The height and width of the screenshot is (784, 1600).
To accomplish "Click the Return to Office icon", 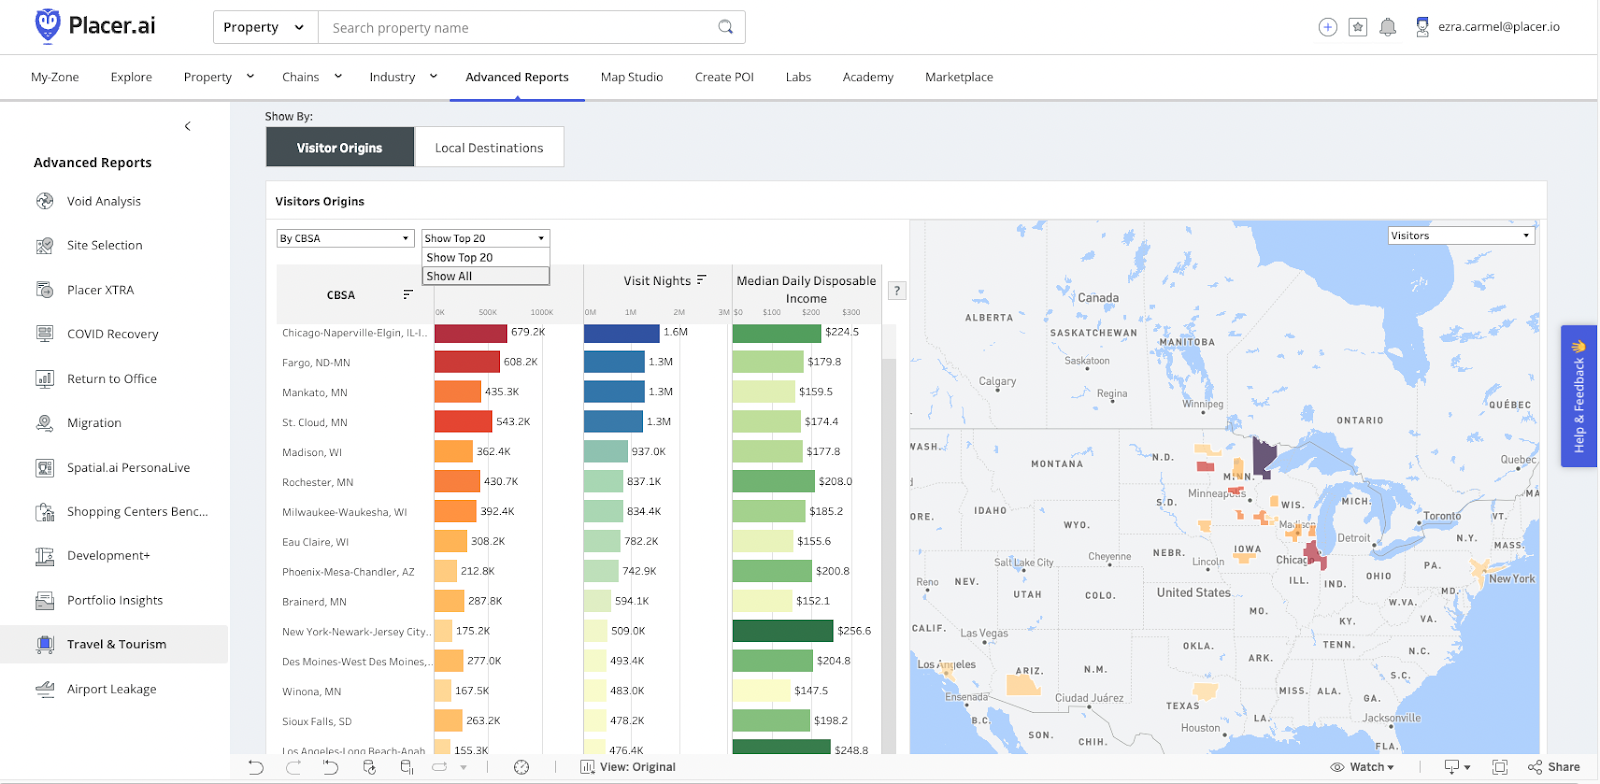I will coord(45,378).
